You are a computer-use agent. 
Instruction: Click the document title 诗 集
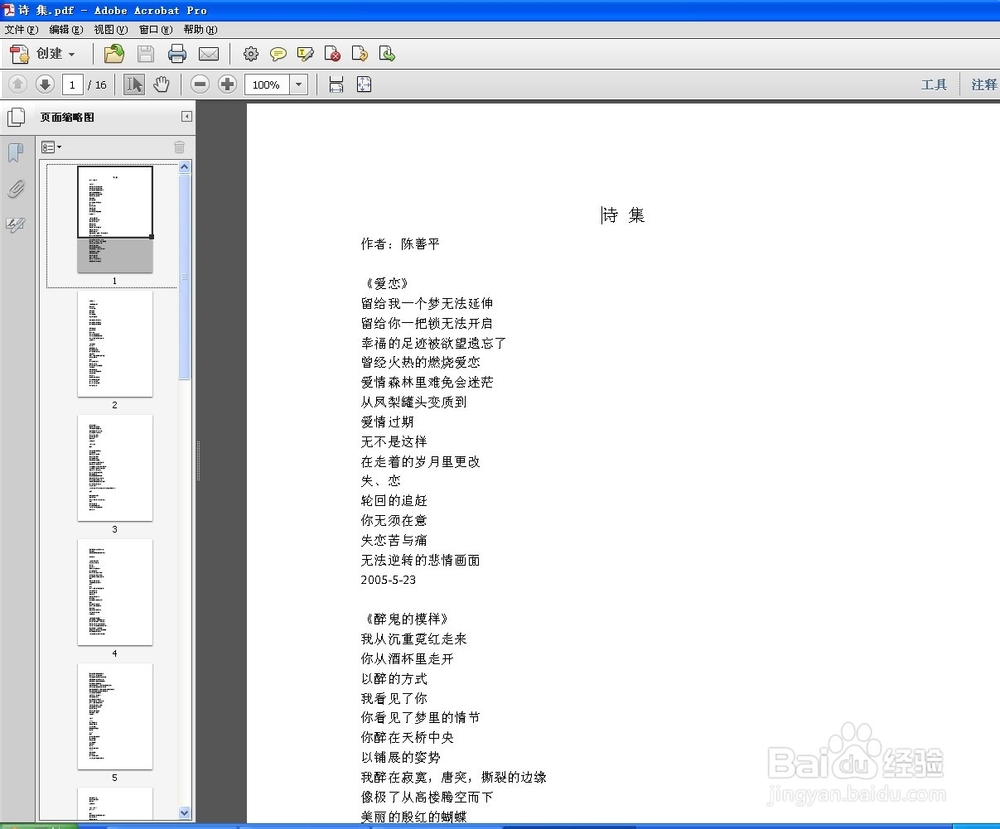624,216
